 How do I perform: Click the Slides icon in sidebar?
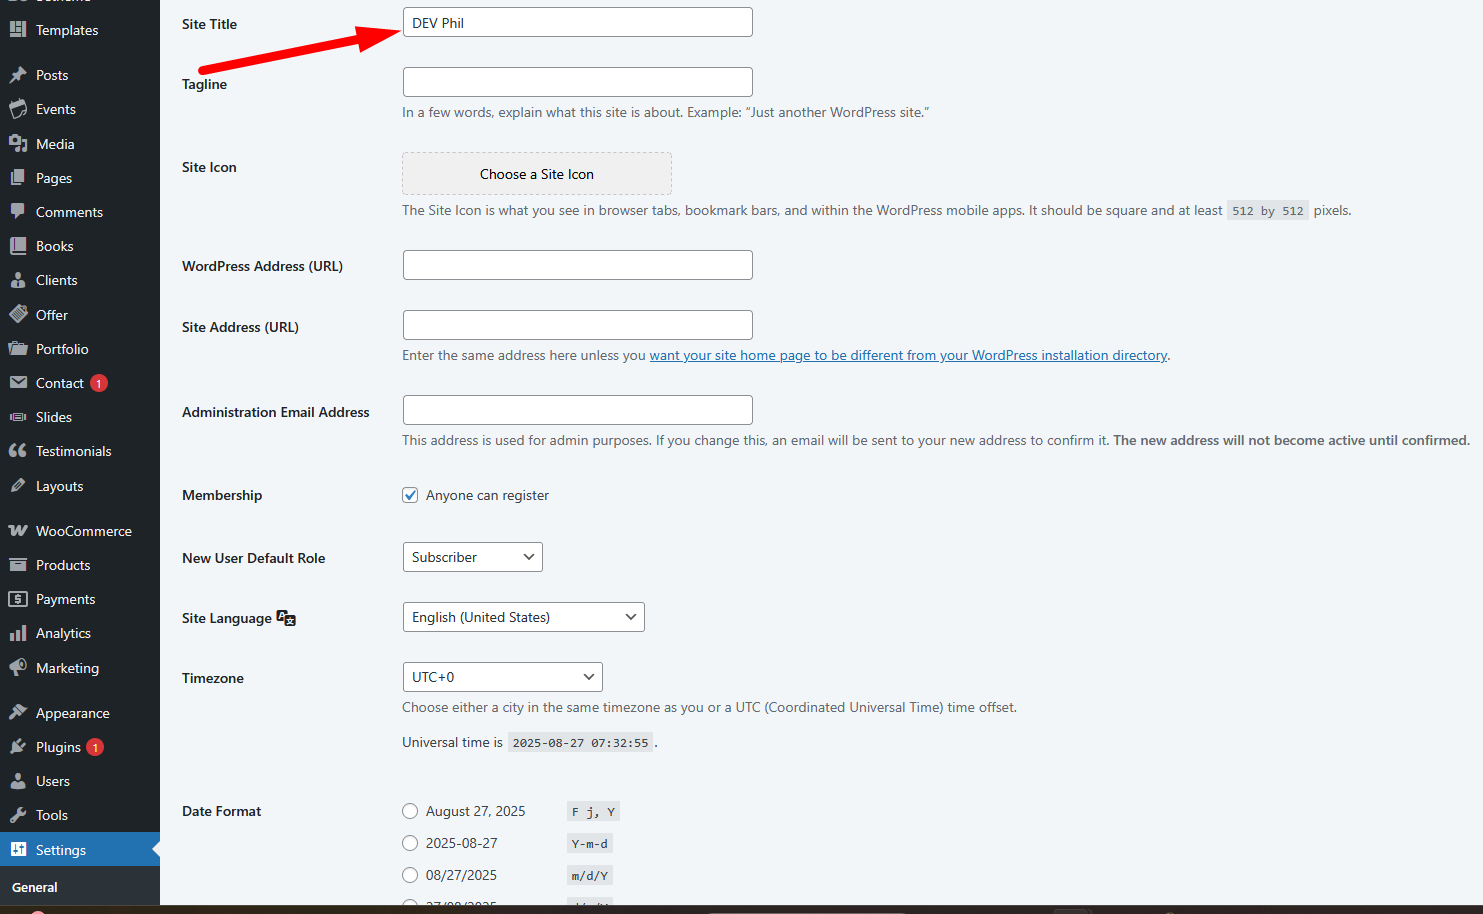tap(18, 417)
